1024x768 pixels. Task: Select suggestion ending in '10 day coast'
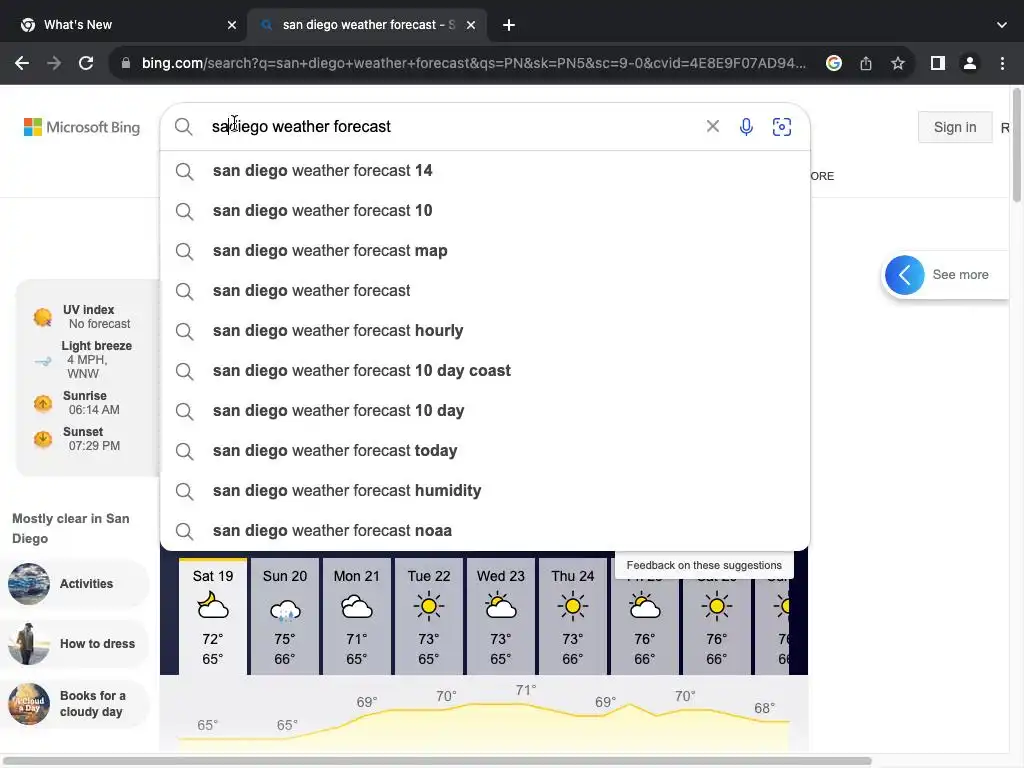[x=485, y=371]
